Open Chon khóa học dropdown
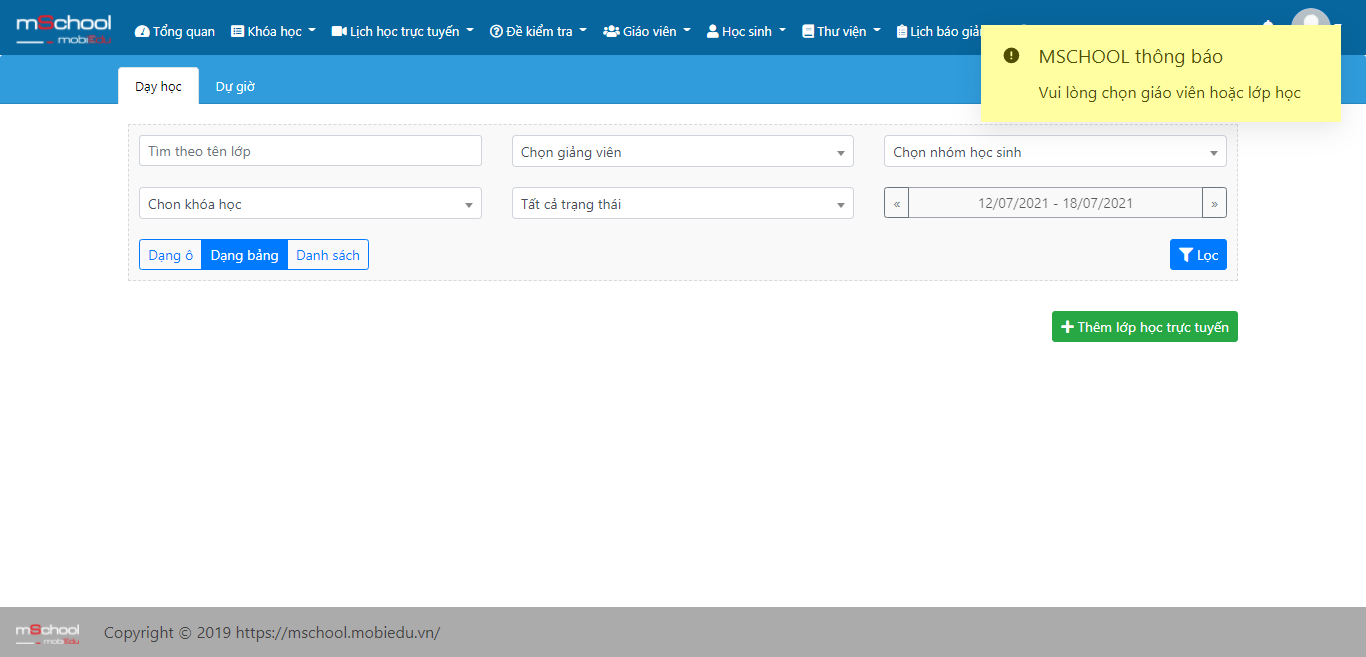The image size is (1366, 657). point(310,204)
